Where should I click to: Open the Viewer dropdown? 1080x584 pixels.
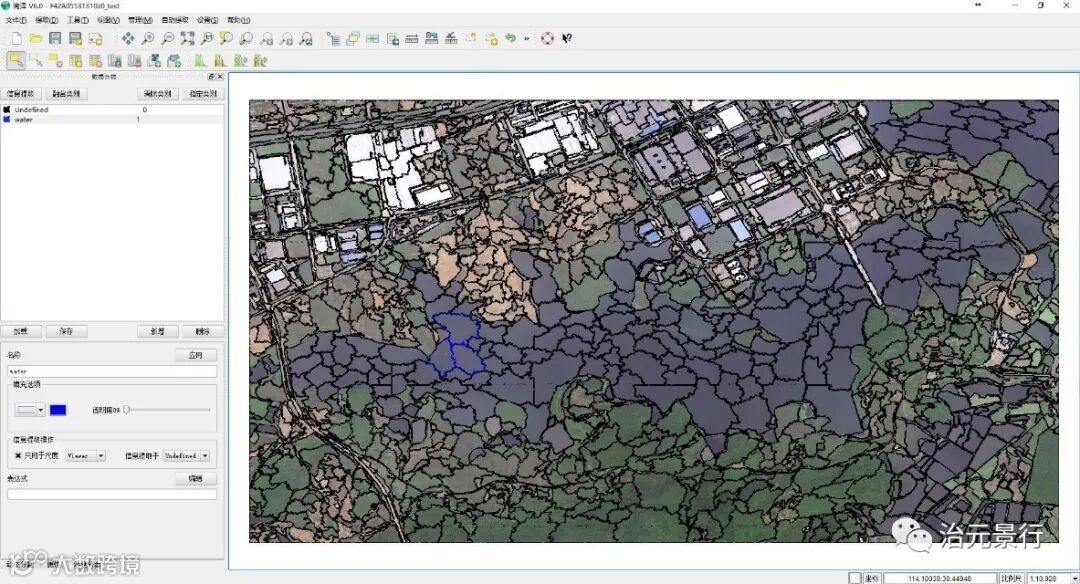pos(85,456)
